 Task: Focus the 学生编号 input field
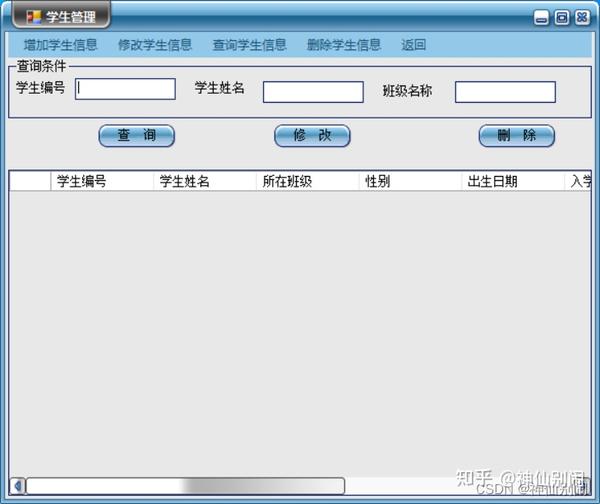point(126,89)
